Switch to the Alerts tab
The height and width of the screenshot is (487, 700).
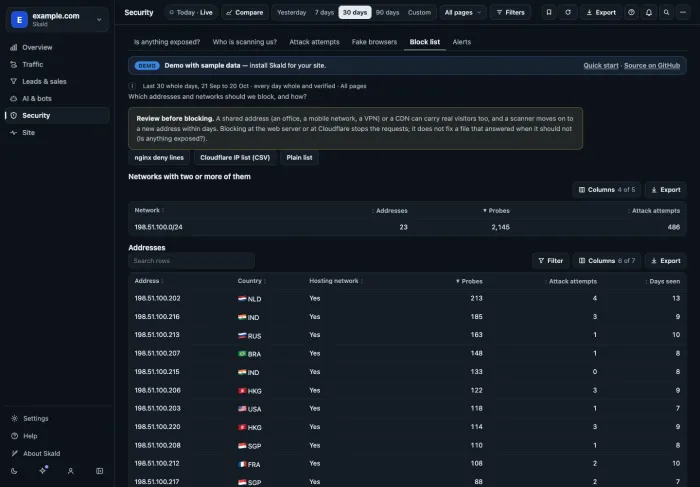(x=462, y=42)
